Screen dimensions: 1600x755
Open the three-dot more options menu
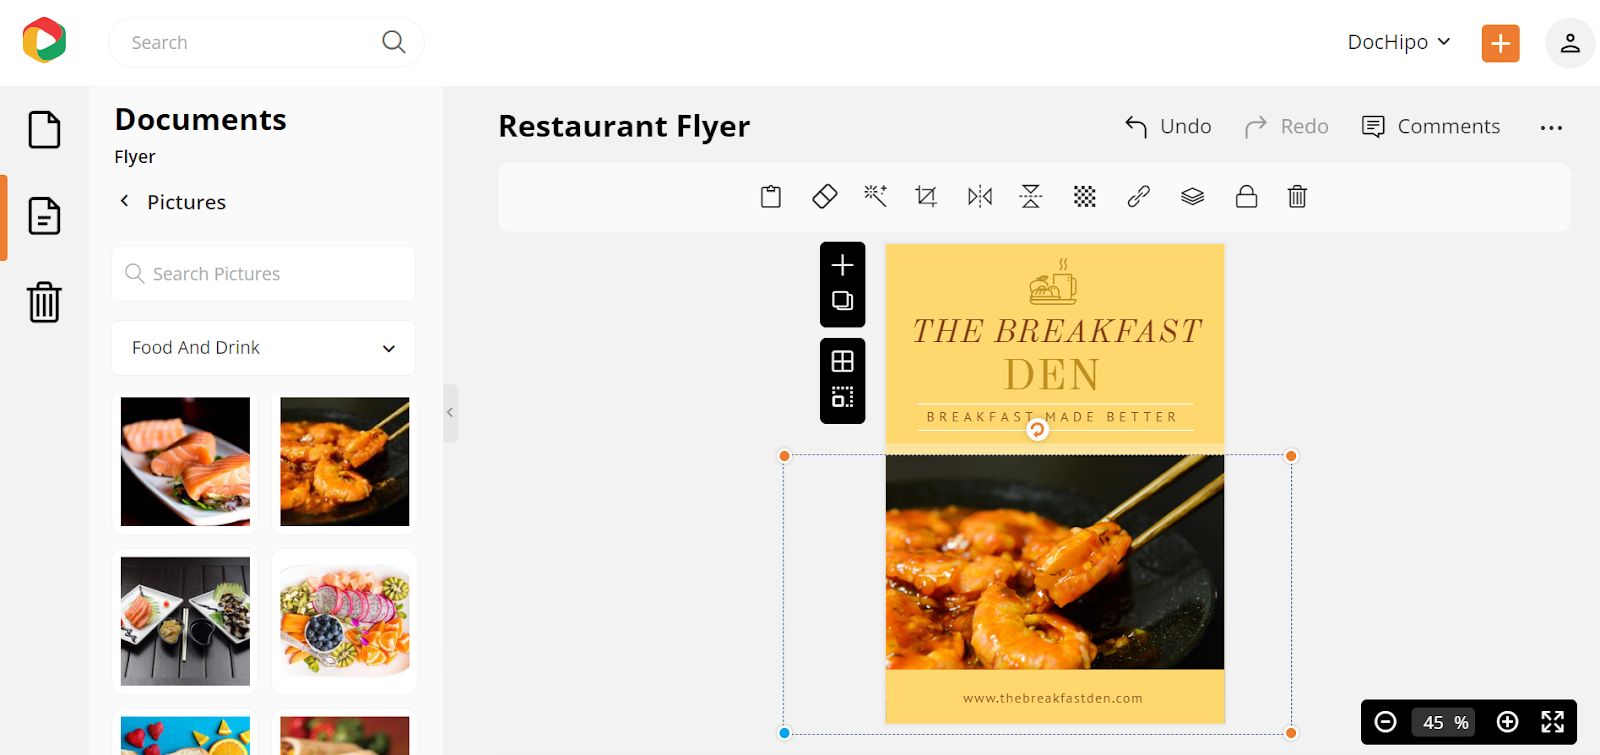coord(1551,128)
